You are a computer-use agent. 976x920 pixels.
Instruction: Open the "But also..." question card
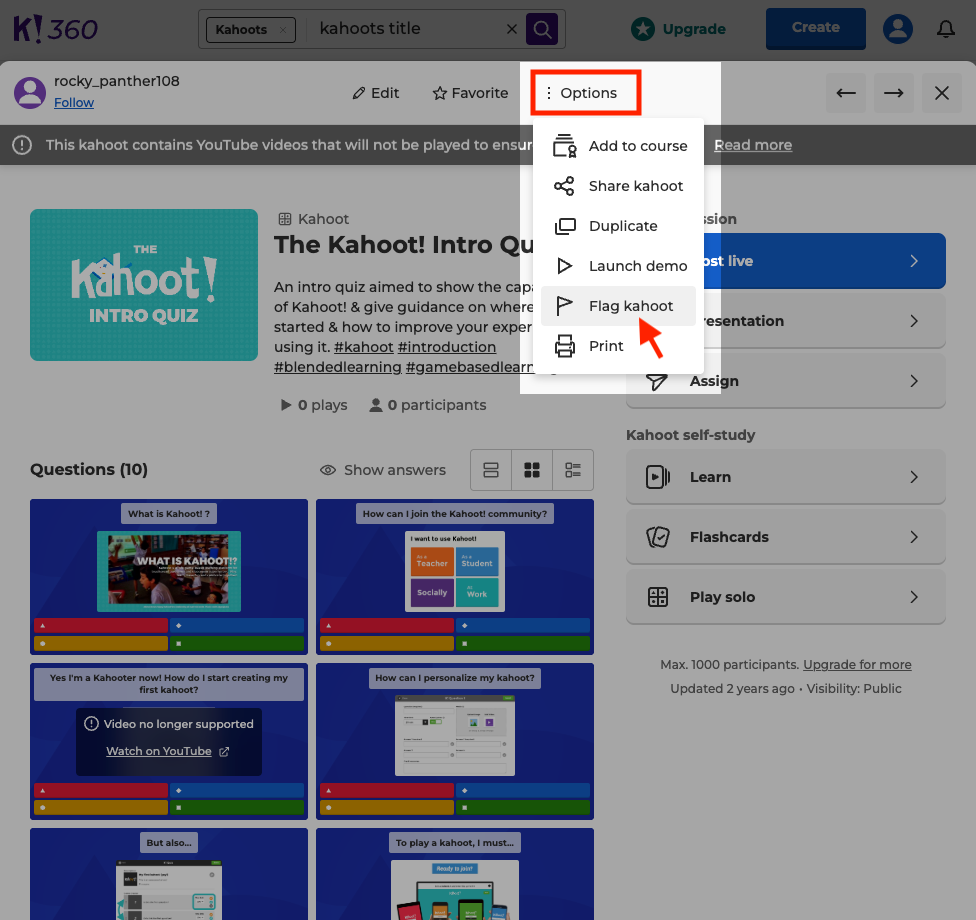(x=169, y=874)
